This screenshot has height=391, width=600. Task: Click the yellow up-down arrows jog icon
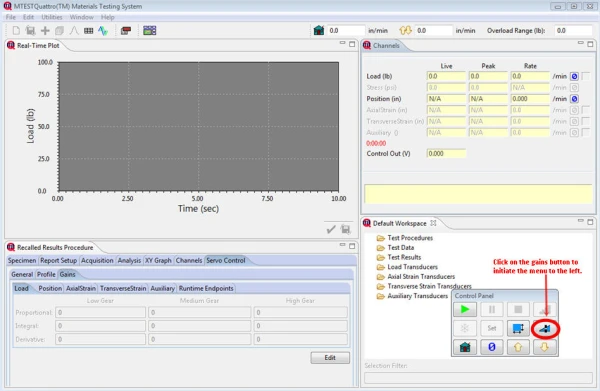[x=406, y=30]
